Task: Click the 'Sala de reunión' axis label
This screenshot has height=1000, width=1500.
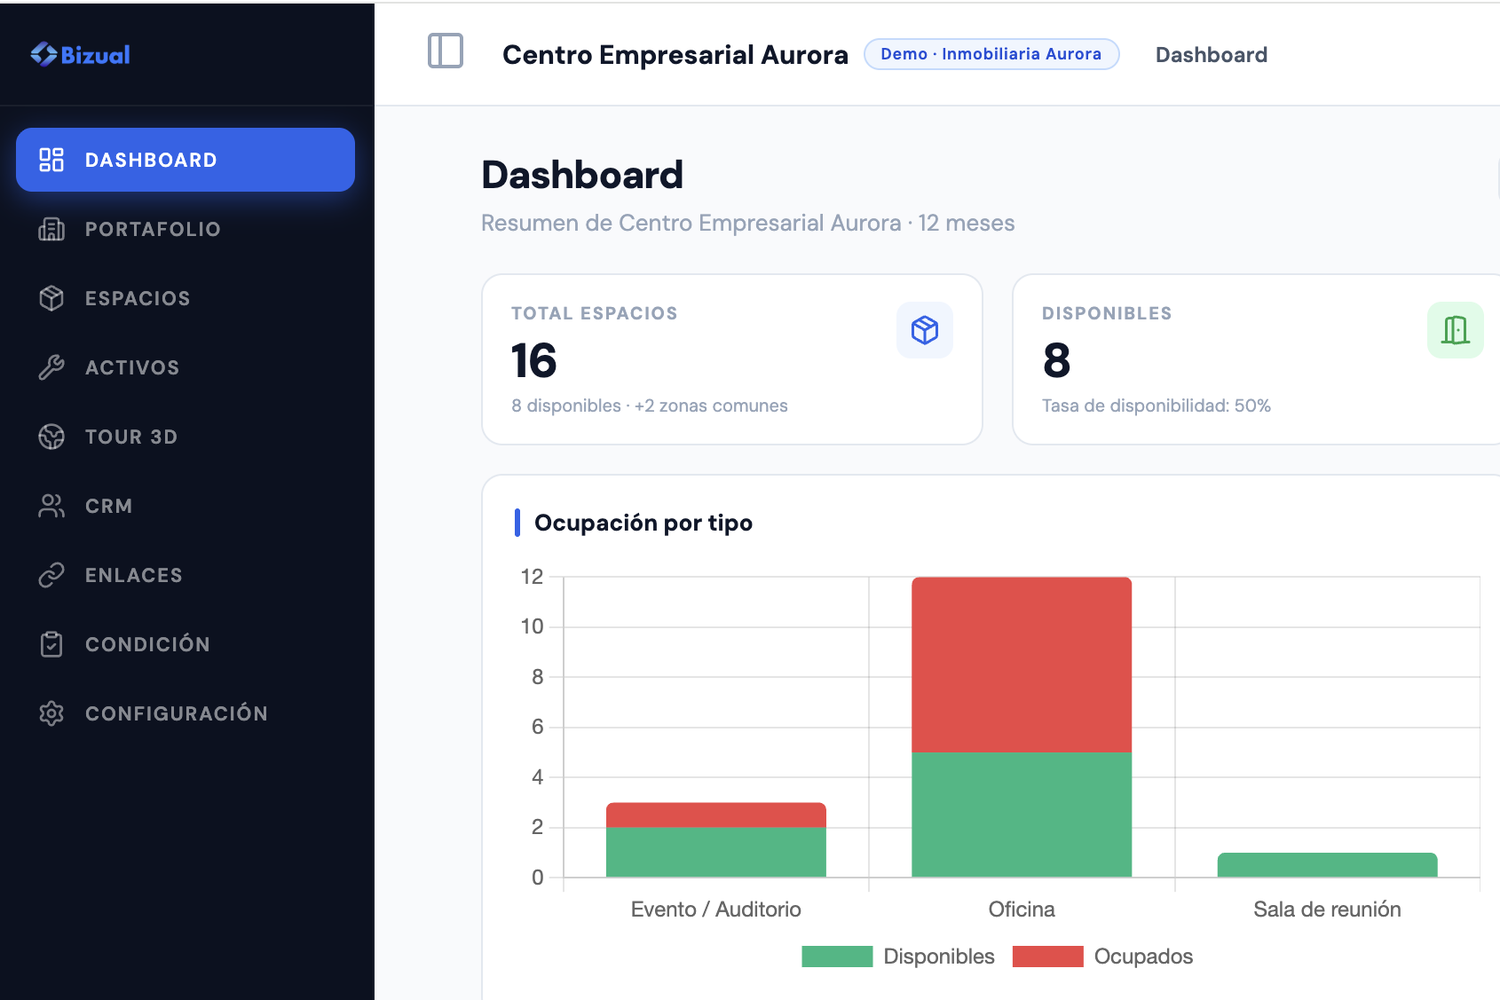Action: [1327, 909]
